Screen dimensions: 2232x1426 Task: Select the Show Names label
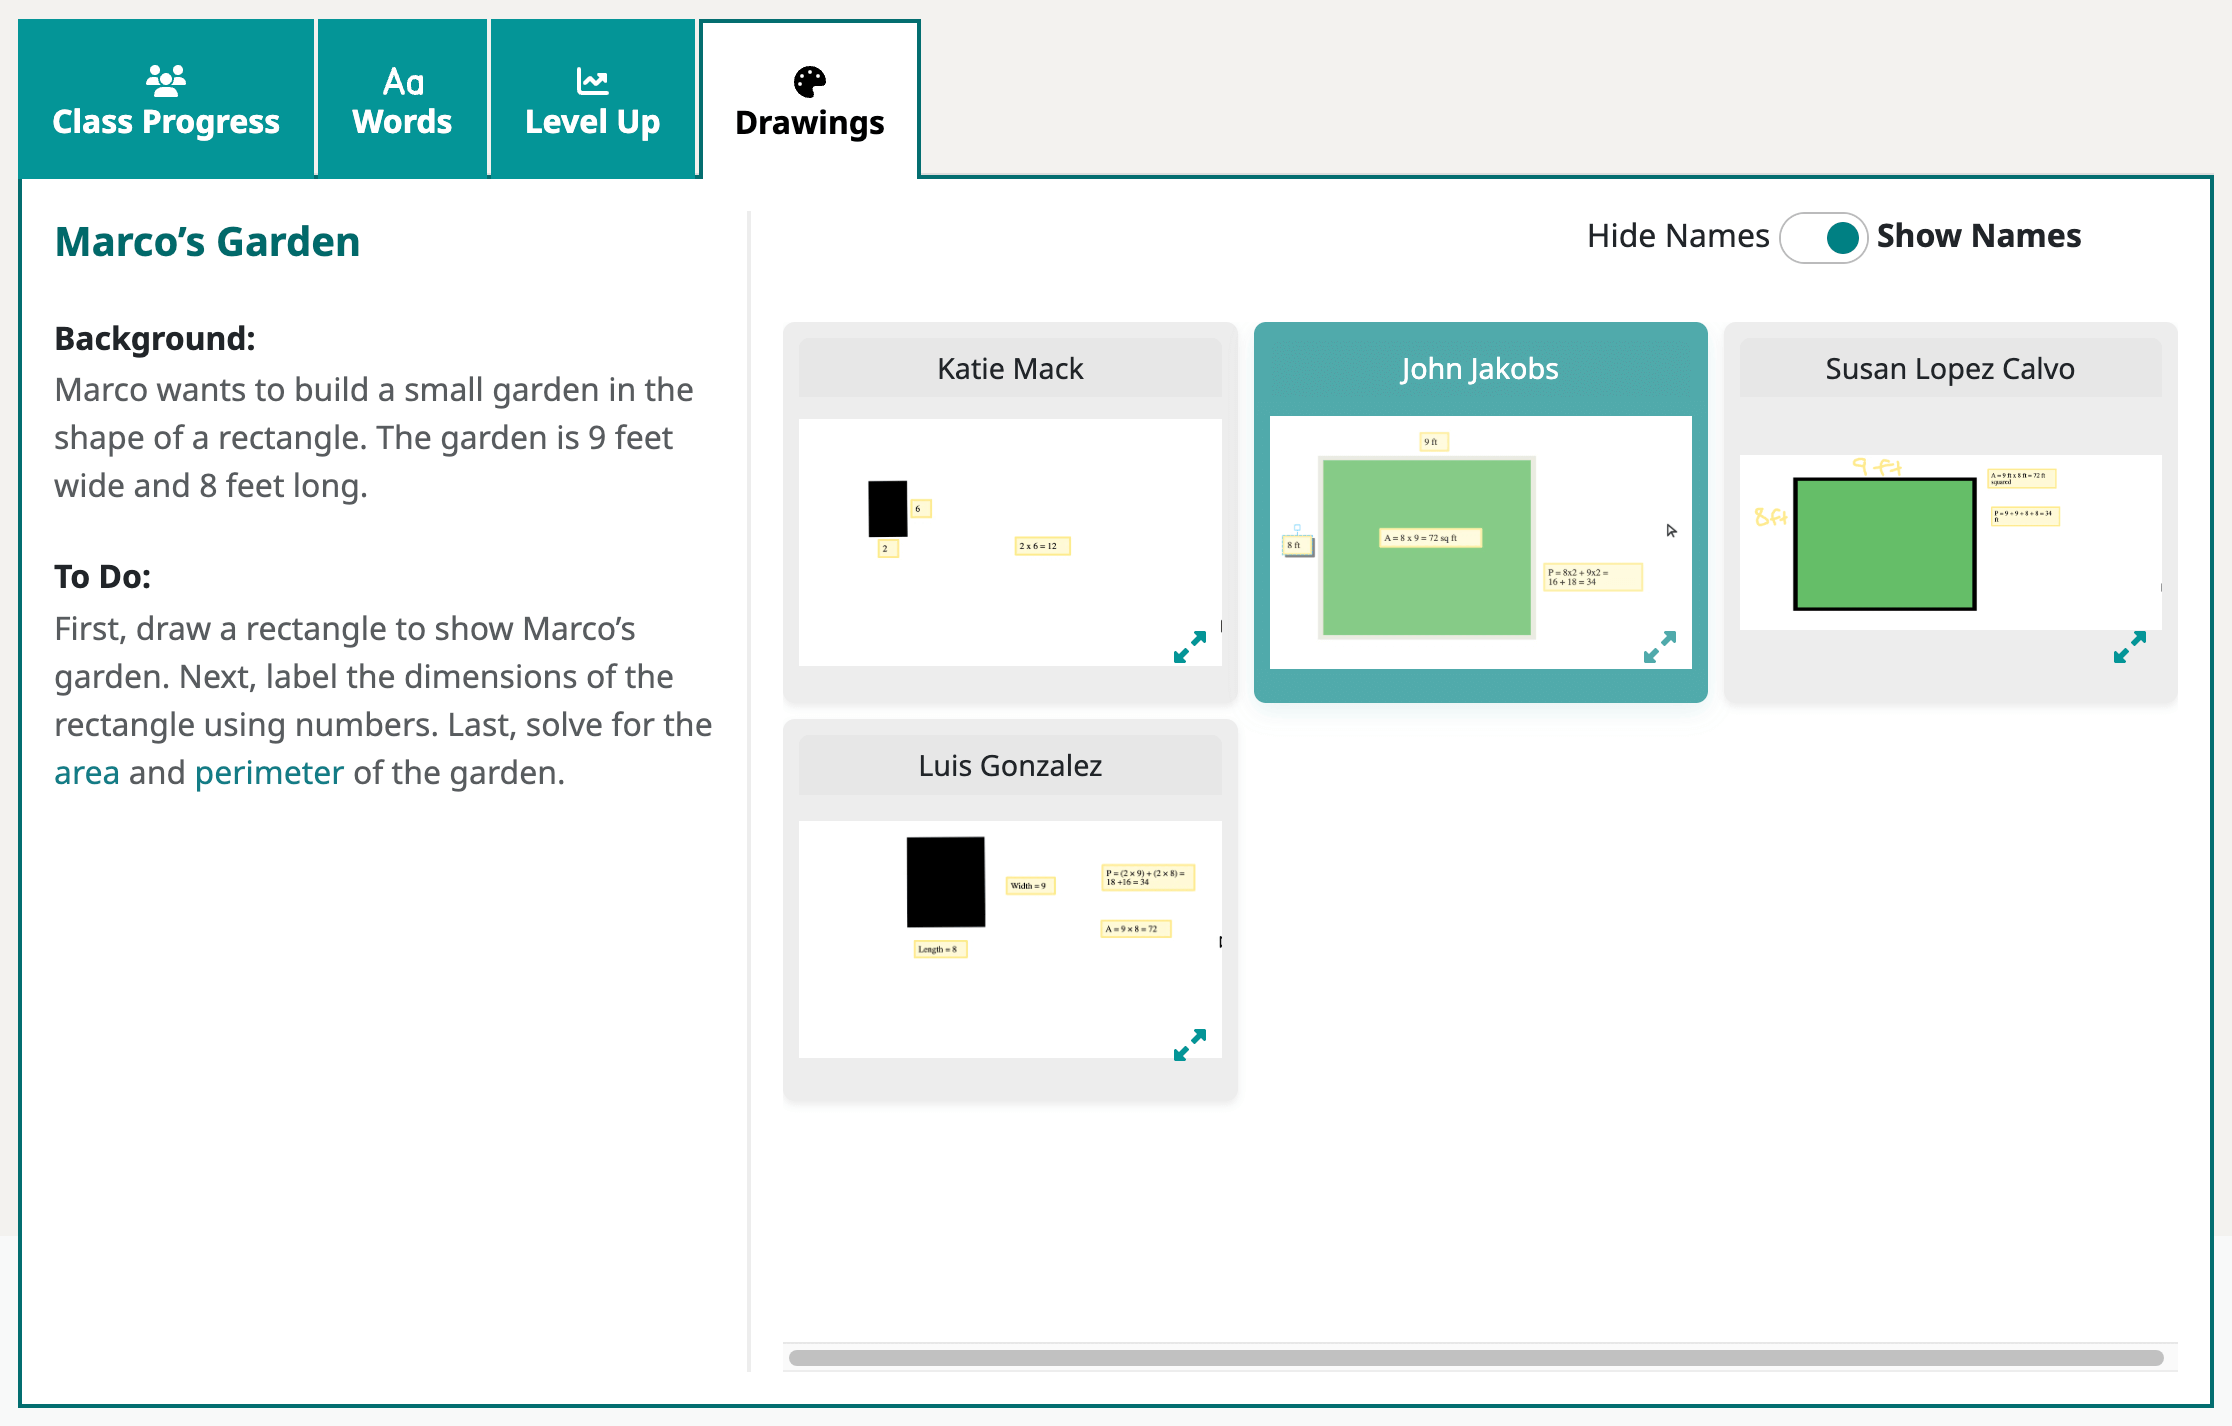[1978, 236]
